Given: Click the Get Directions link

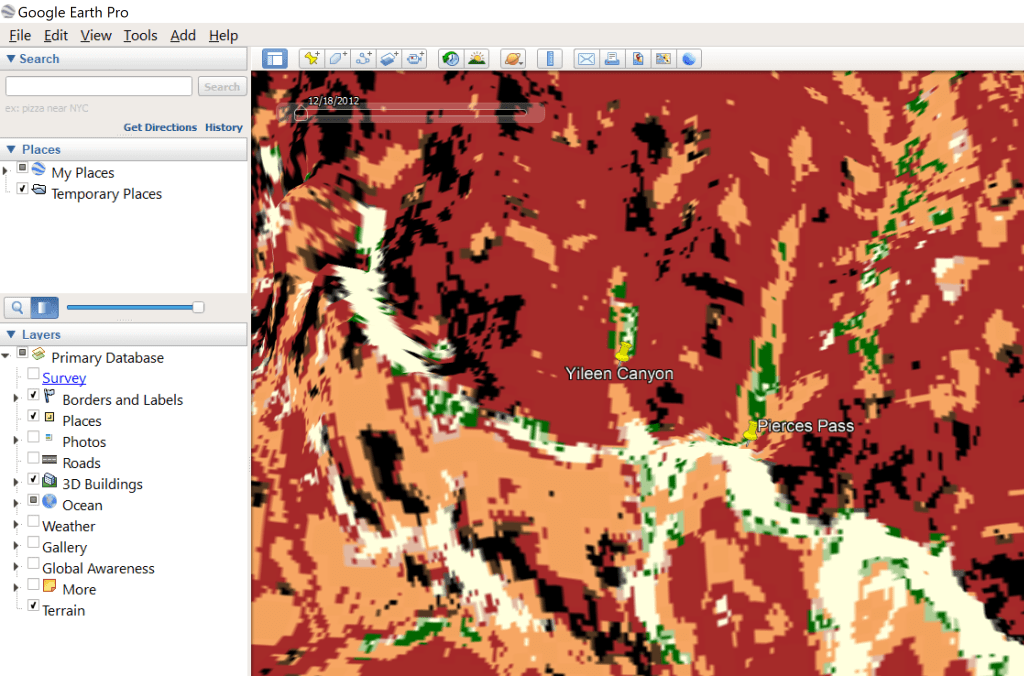Looking at the screenshot, I should pyautogui.click(x=160, y=127).
